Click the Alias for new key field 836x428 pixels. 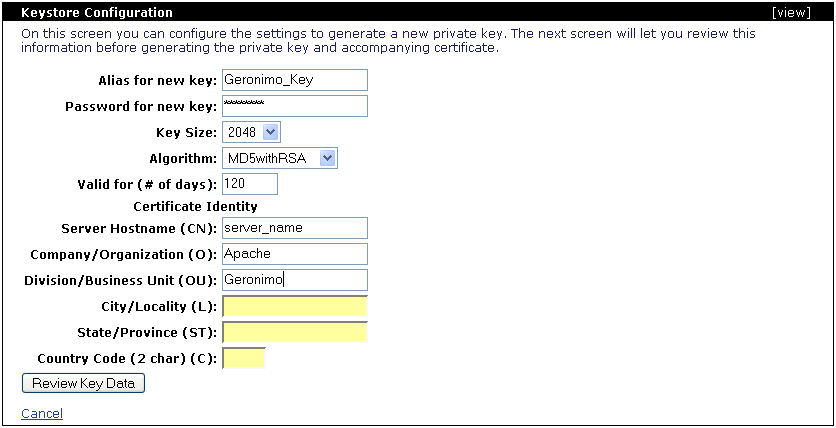tap(294, 80)
